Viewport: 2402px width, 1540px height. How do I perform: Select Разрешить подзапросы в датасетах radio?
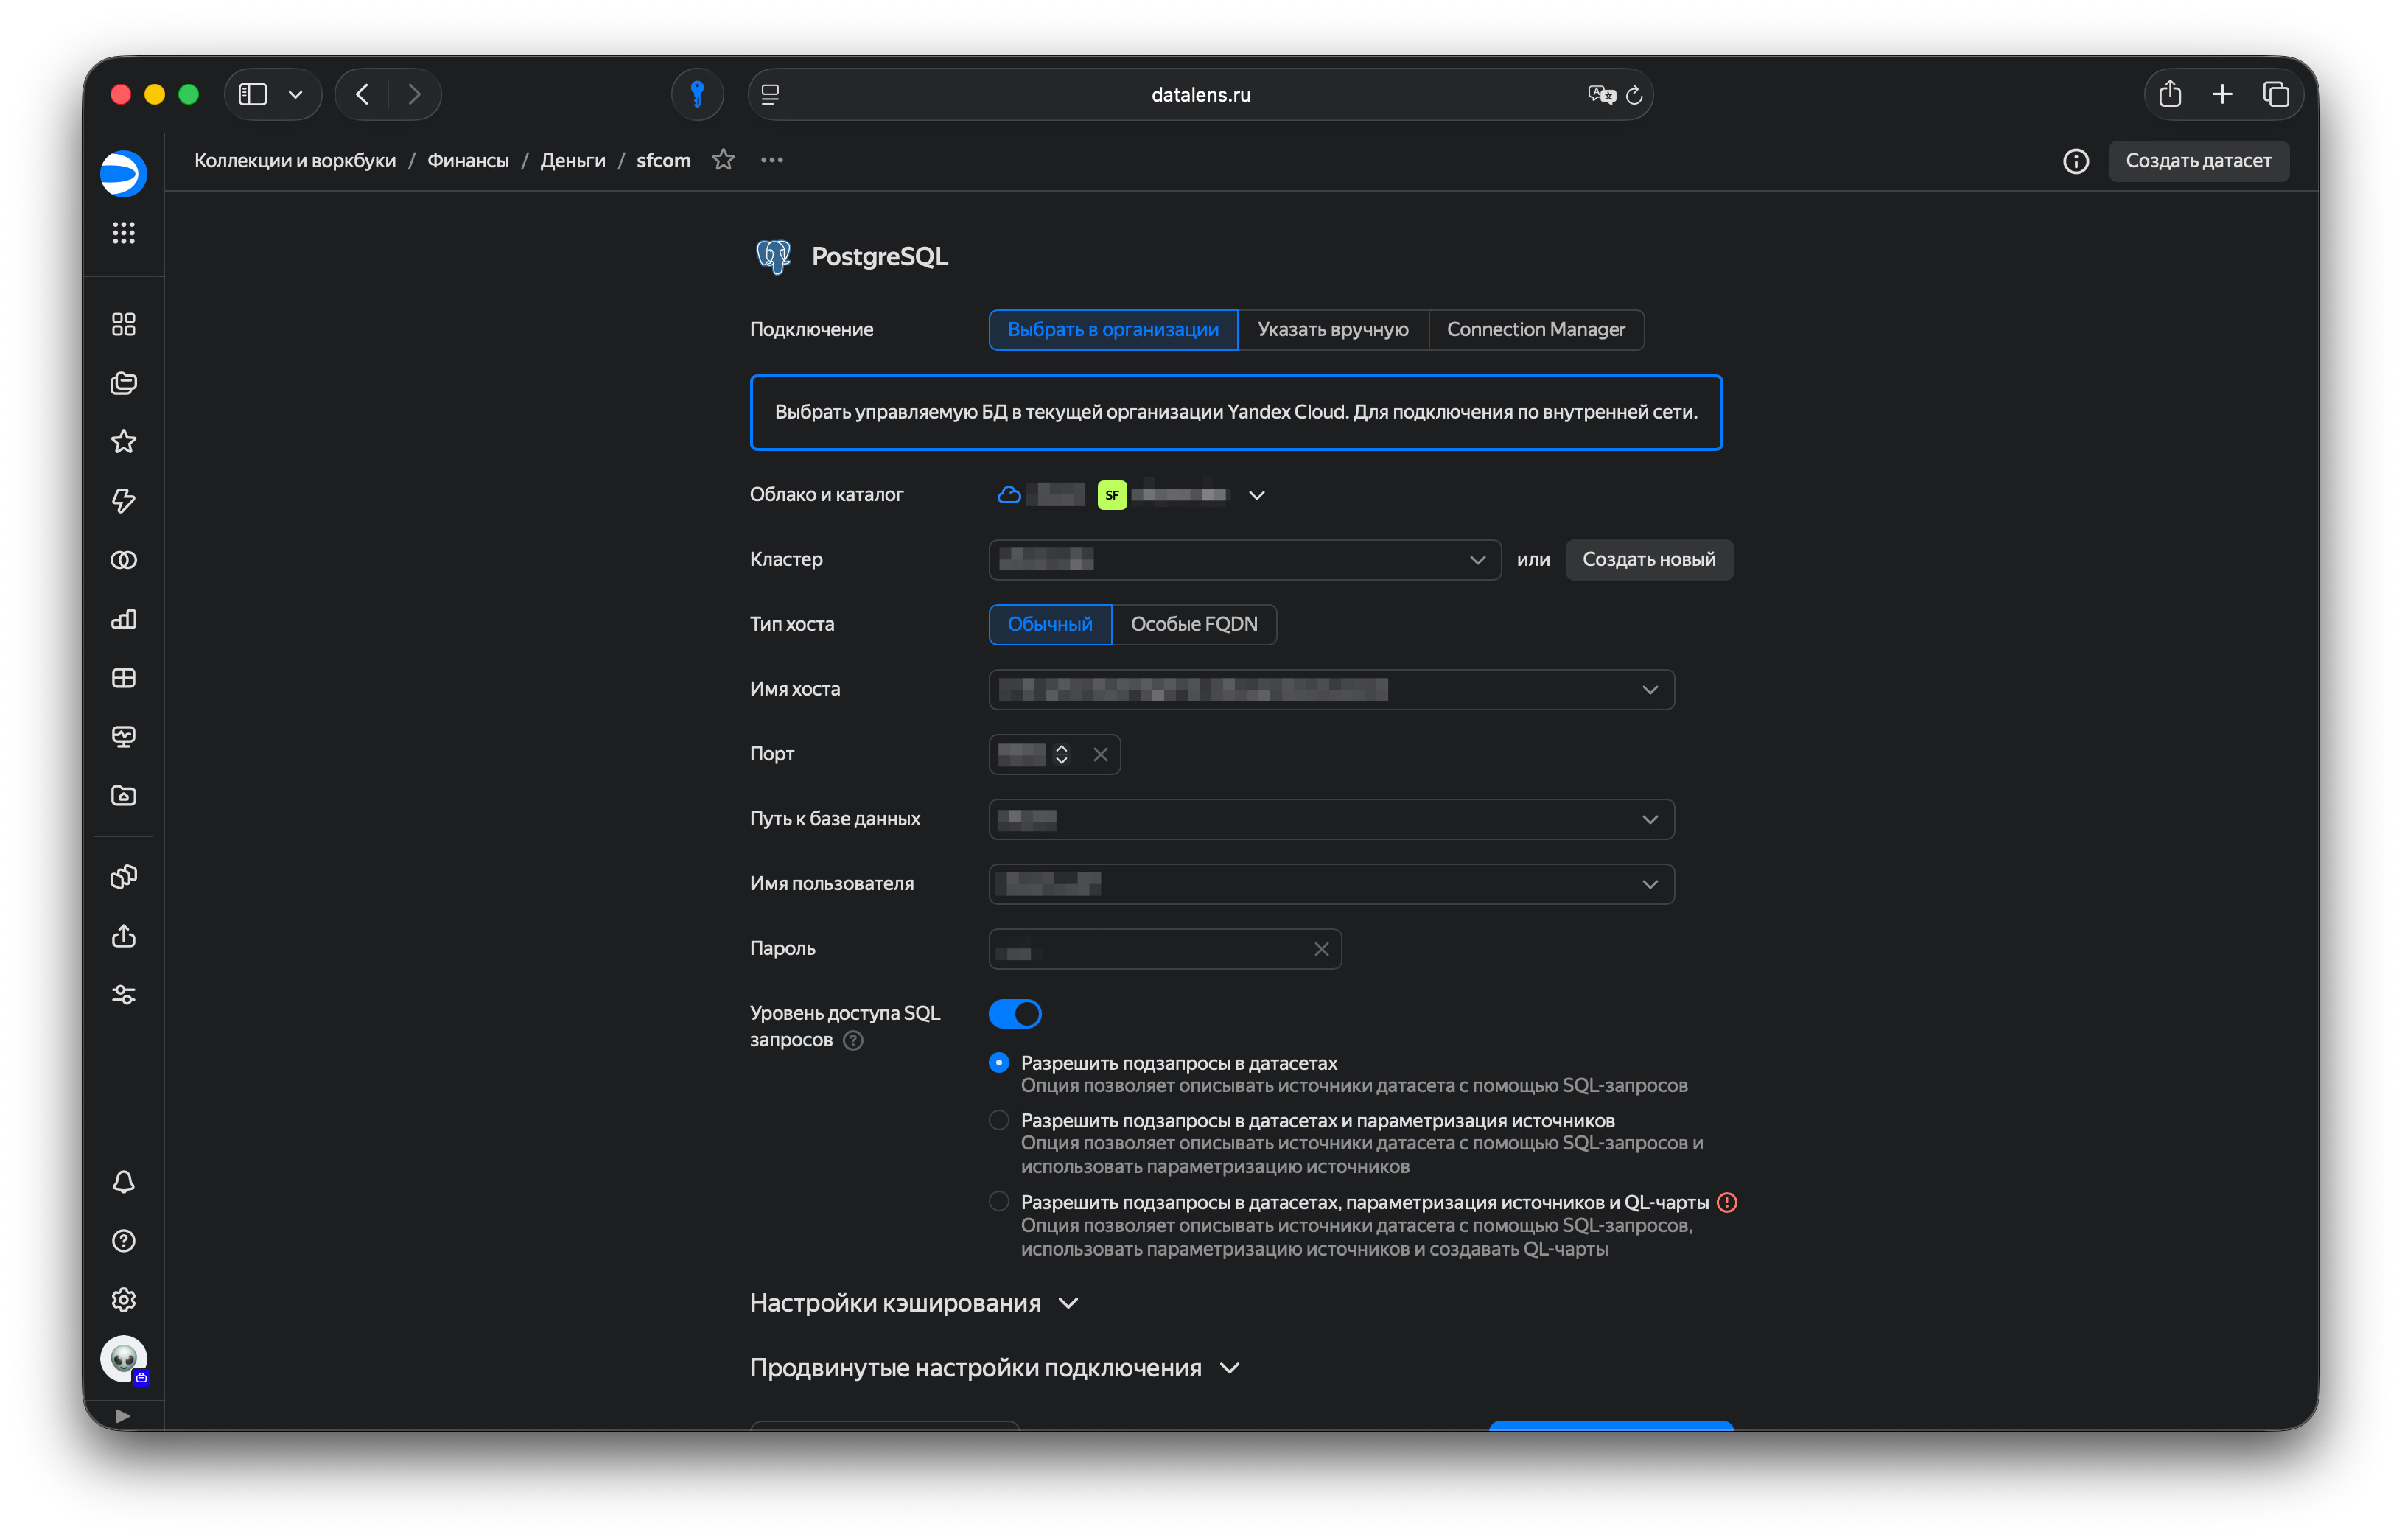[x=998, y=1063]
